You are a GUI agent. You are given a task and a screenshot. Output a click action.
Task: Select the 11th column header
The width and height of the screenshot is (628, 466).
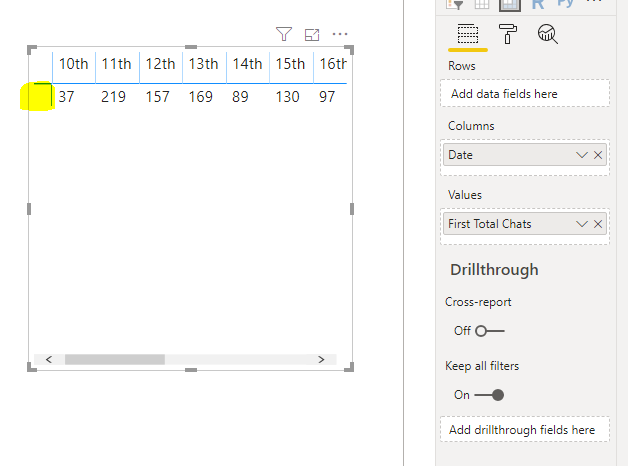pos(117,64)
